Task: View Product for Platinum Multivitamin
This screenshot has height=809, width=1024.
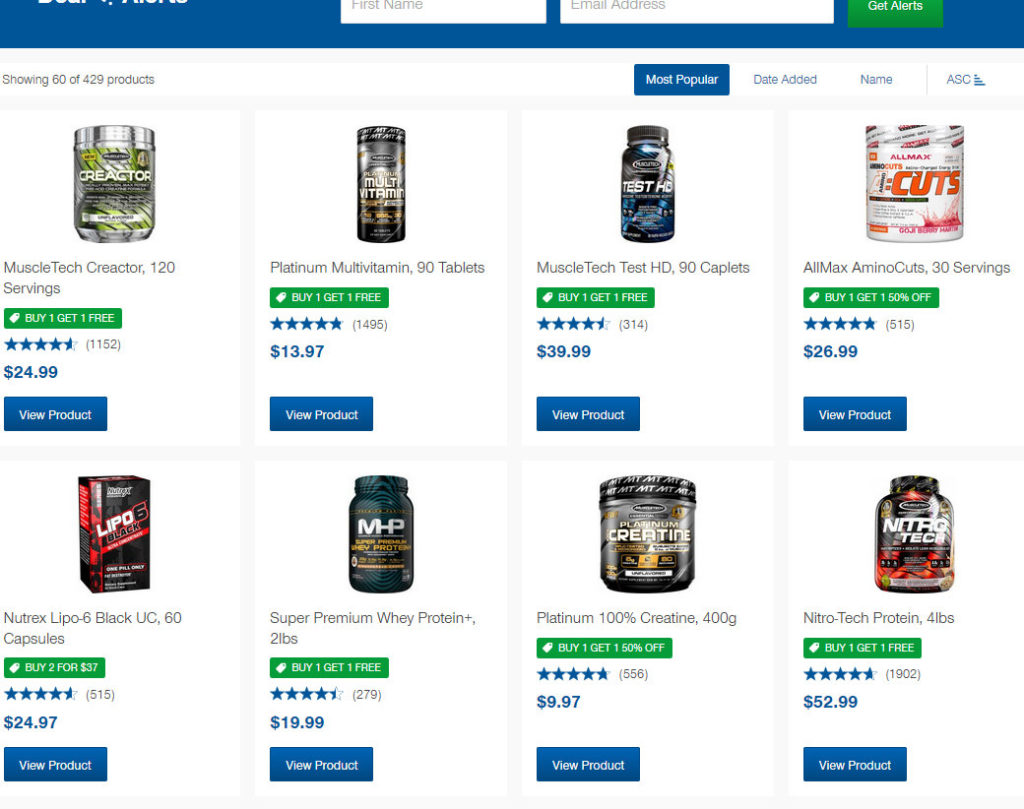Action: point(321,414)
